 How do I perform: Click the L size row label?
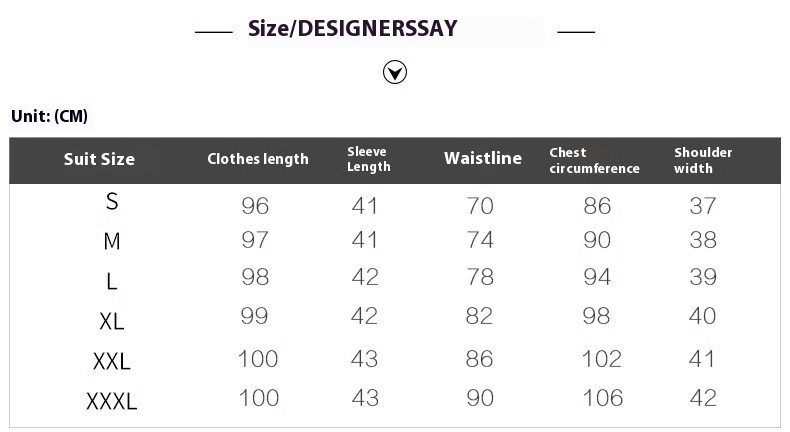tap(112, 281)
